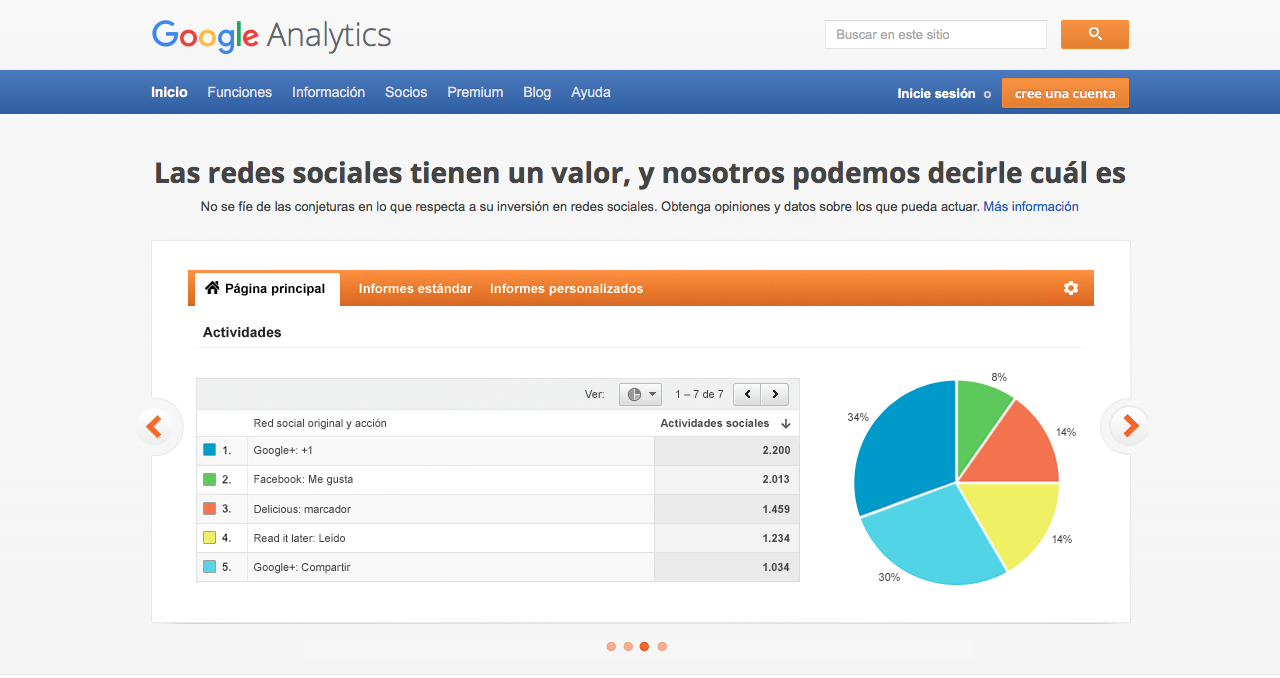Open the pie chart view dropdown
Image resolution: width=1280 pixels, height=678 pixels.
(x=640, y=394)
